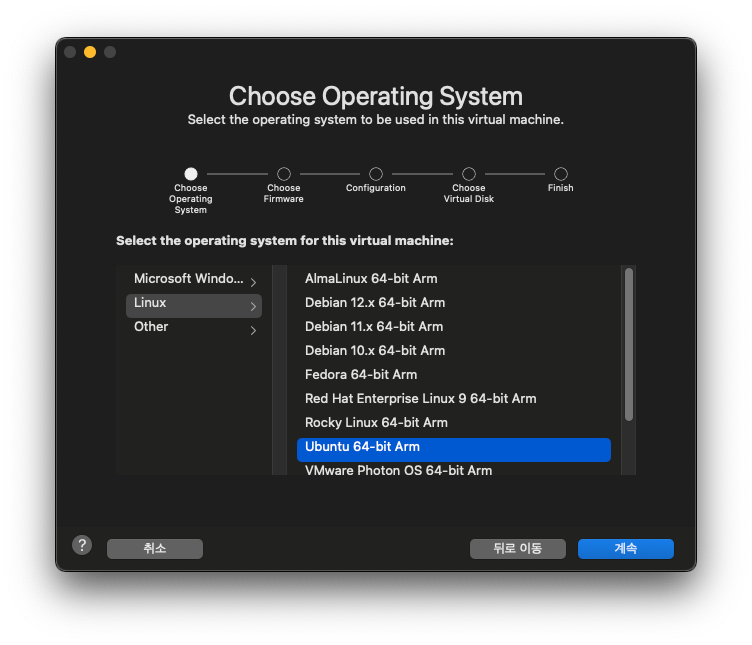Viewport: 752px width, 645px height.
Task: Click the Choose Operating System step circle
Action: pos(191,174)
